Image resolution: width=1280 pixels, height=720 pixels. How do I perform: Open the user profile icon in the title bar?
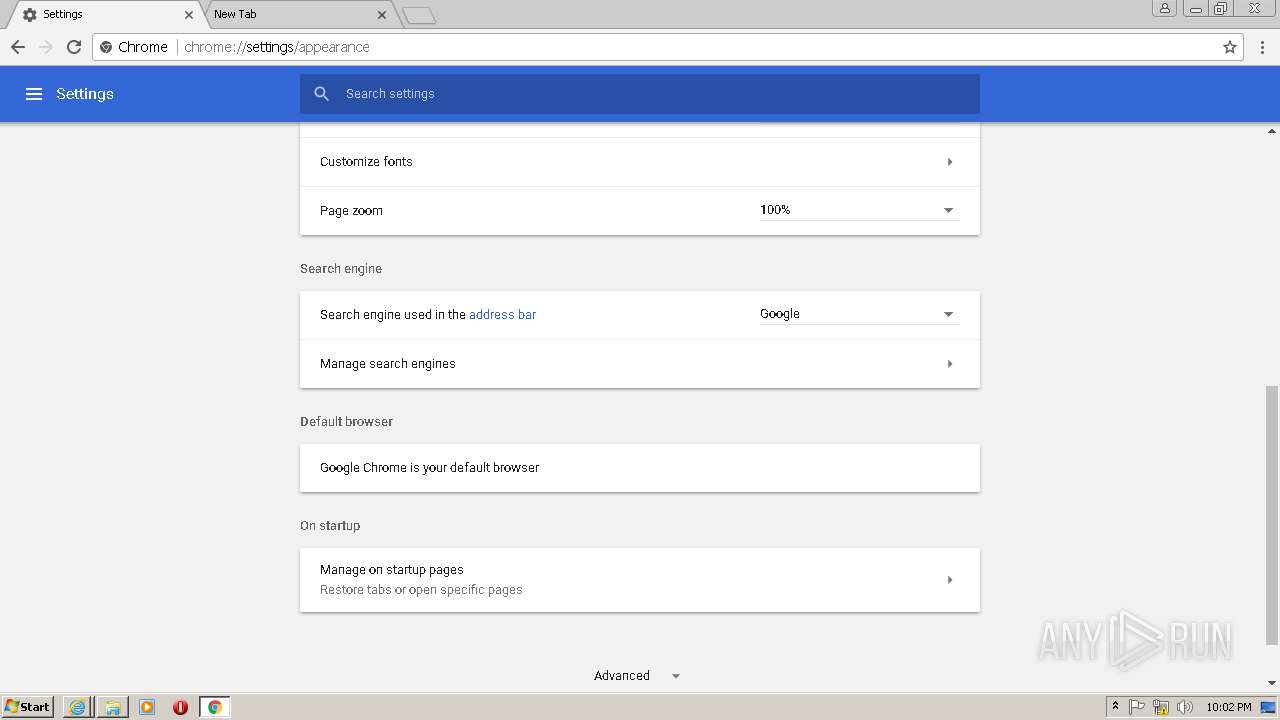[x=1164, y=8]
